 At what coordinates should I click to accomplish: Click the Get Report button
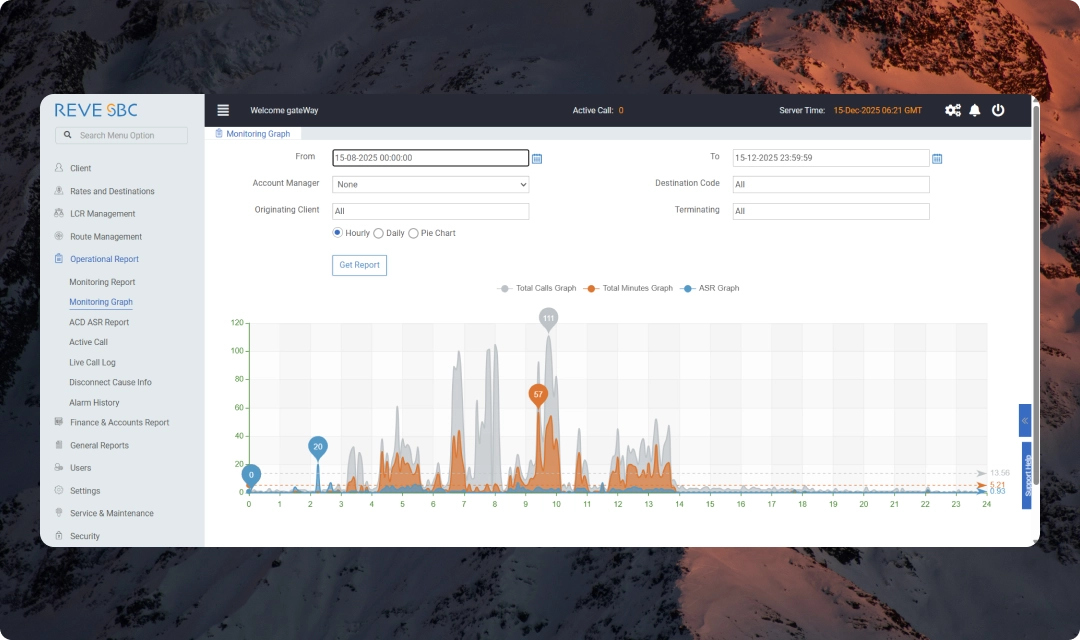(x=359, y=265)
